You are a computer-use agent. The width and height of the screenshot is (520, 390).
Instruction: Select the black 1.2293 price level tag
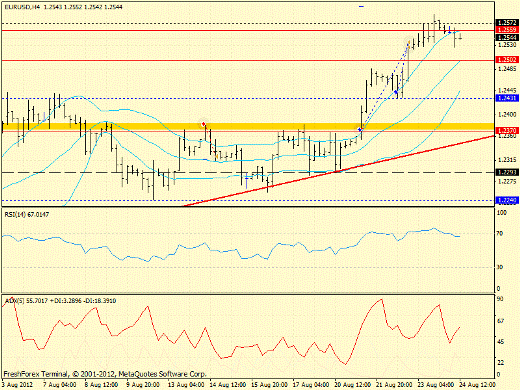pos(507,172)
